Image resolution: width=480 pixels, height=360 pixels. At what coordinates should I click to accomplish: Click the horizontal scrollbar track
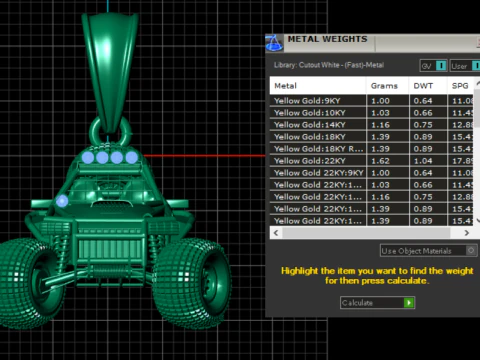pyautogui.click(x=367, y=233)
